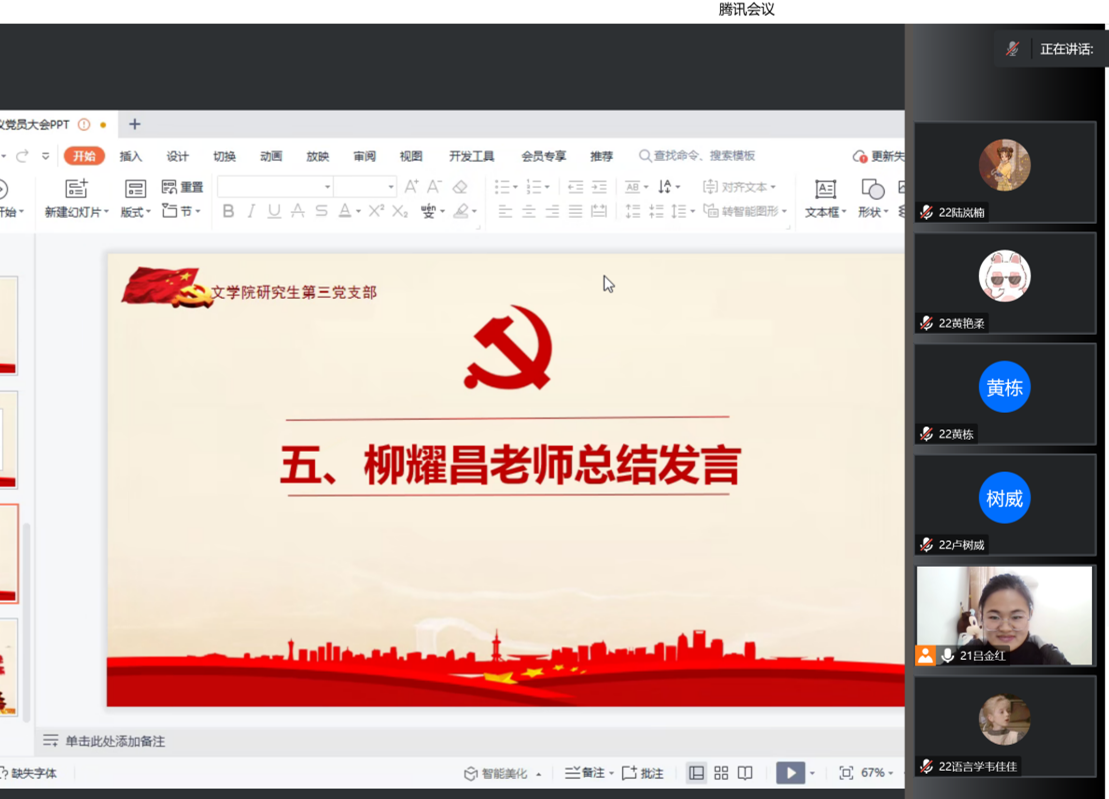Open the line spacing dropdown
Screen dimensions: 1109x799
(683, 211)
